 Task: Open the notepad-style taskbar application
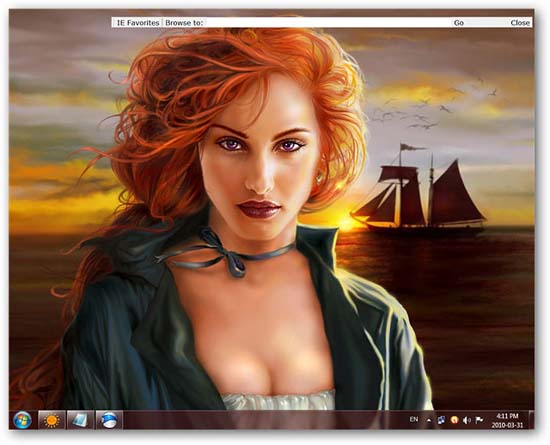(80, 420)
